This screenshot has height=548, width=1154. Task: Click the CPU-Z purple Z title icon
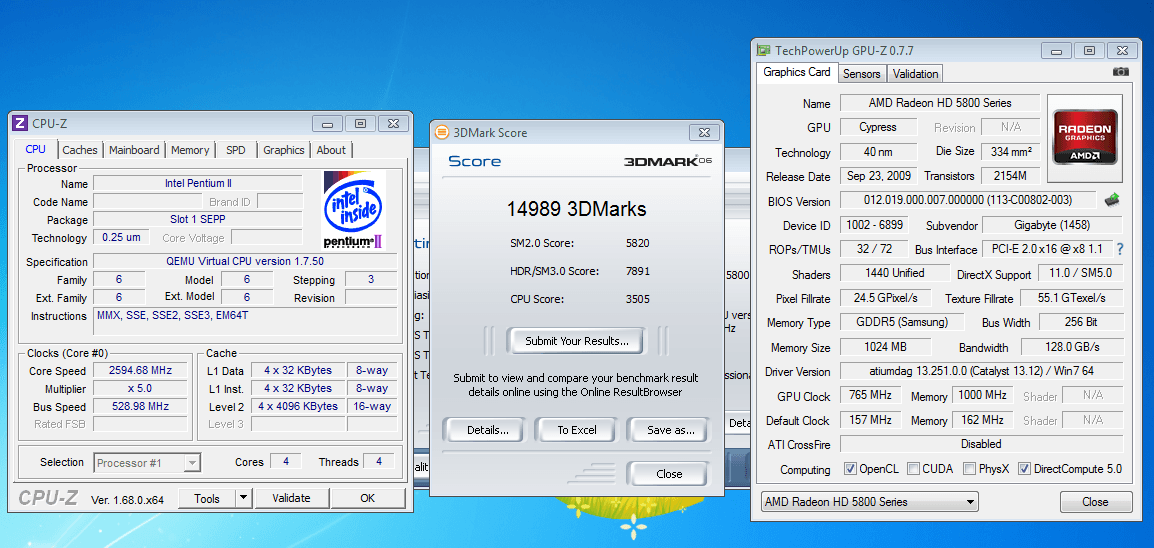click(x=20, y=124)
